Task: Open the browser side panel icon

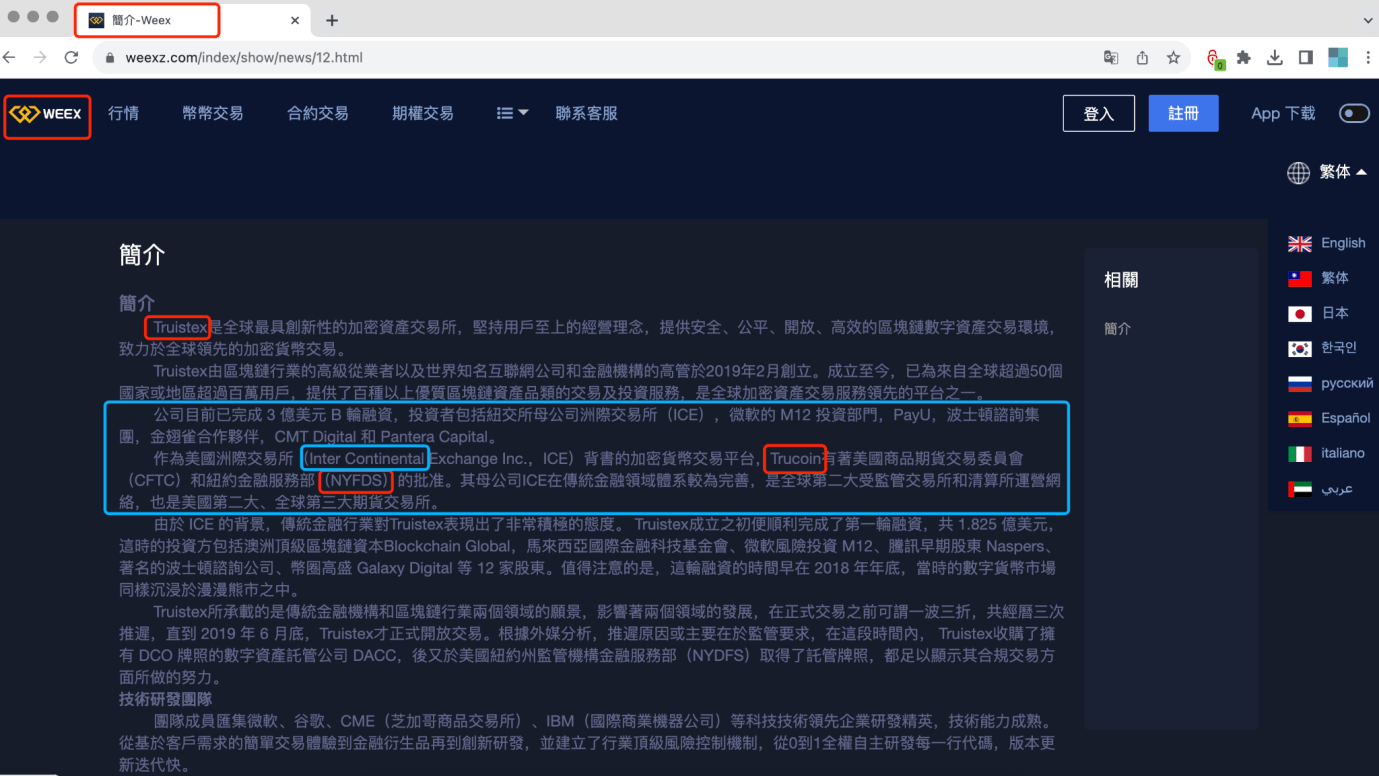Action: pos(1307,57)
